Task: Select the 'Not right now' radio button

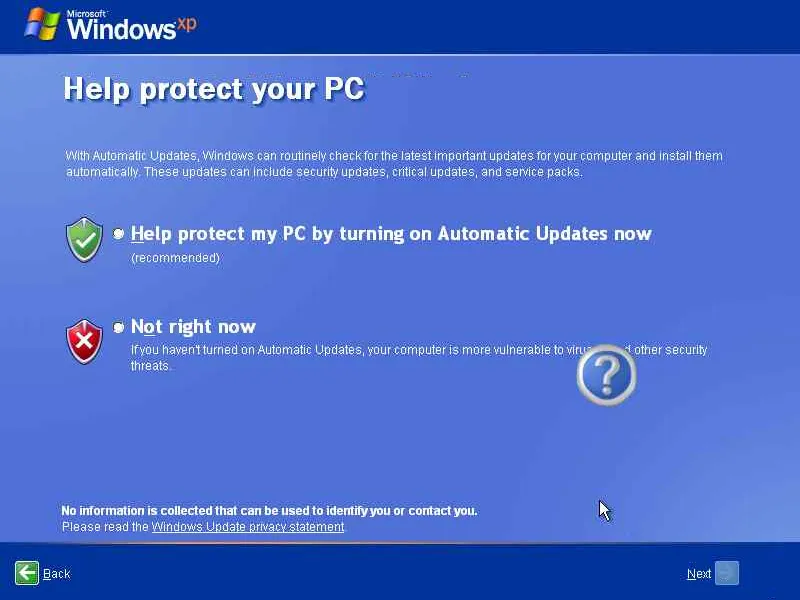Action: [119, 327]
